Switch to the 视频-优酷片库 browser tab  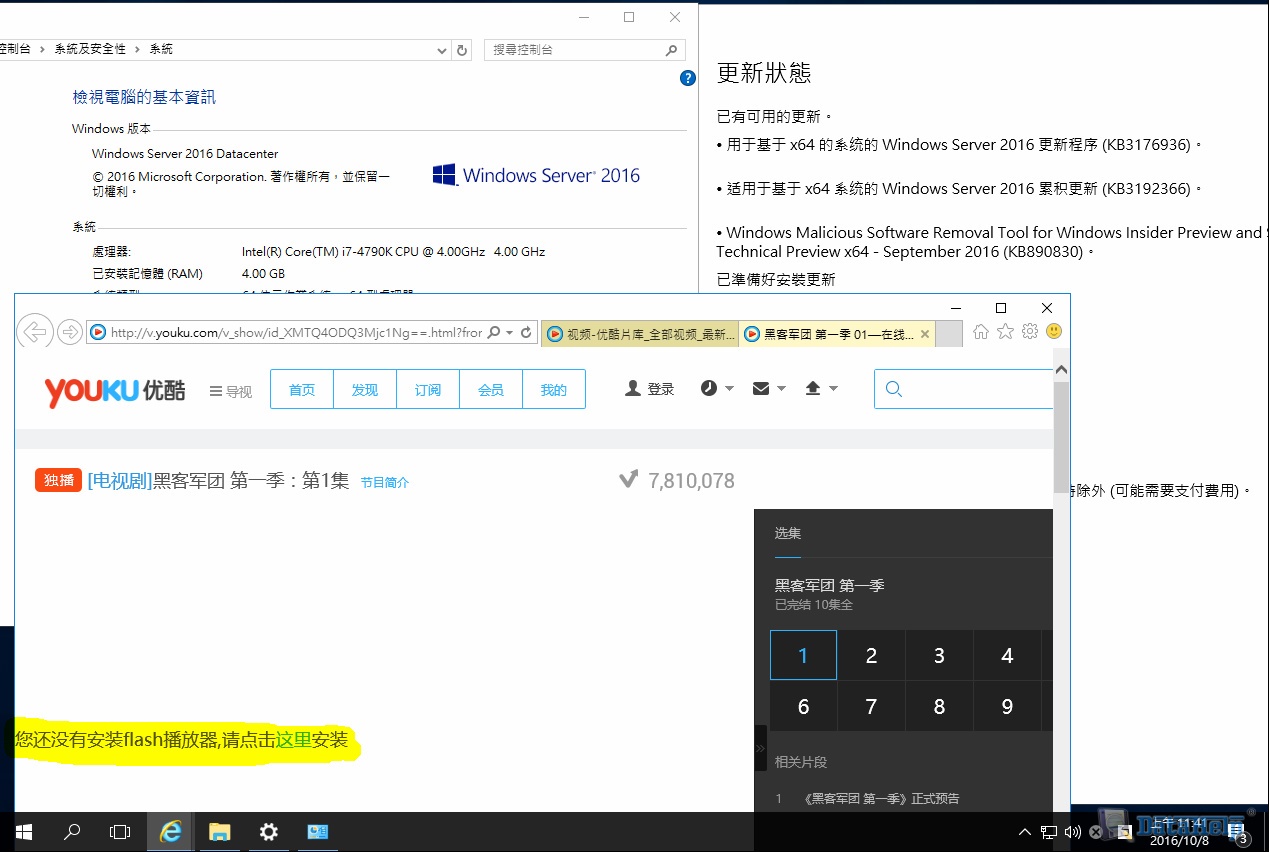pos(641,334)
